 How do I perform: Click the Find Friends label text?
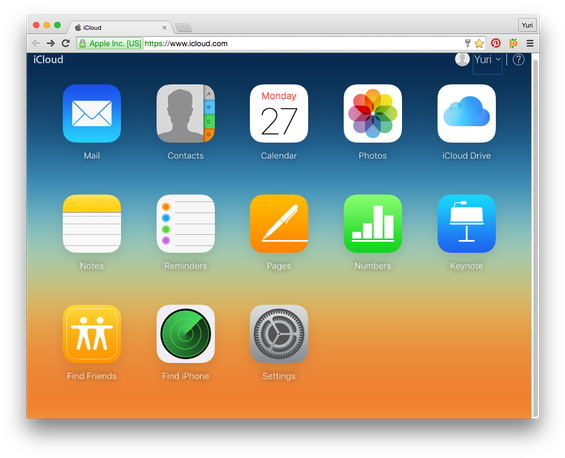point(92,376)
